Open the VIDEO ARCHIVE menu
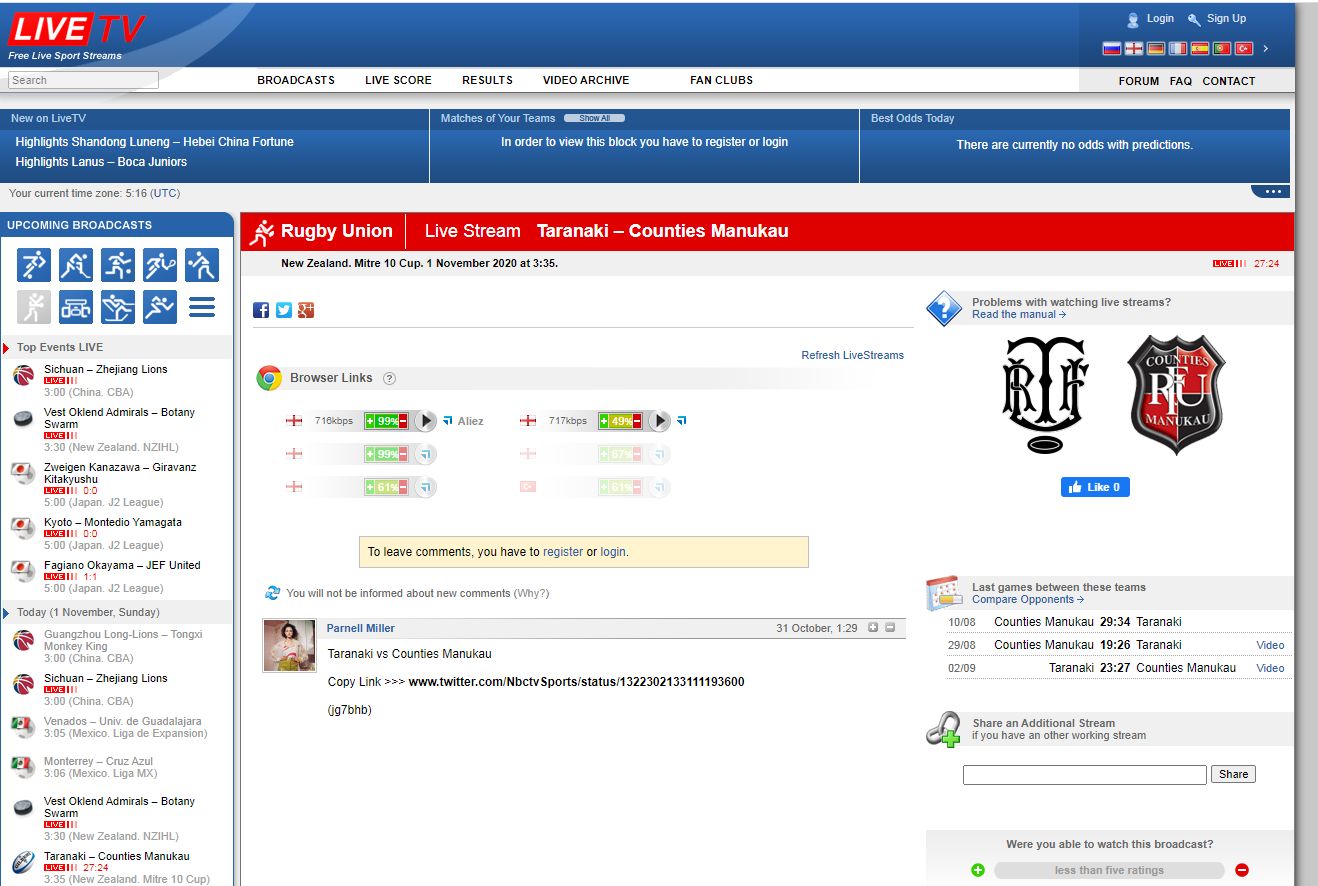 coord(586,80)
